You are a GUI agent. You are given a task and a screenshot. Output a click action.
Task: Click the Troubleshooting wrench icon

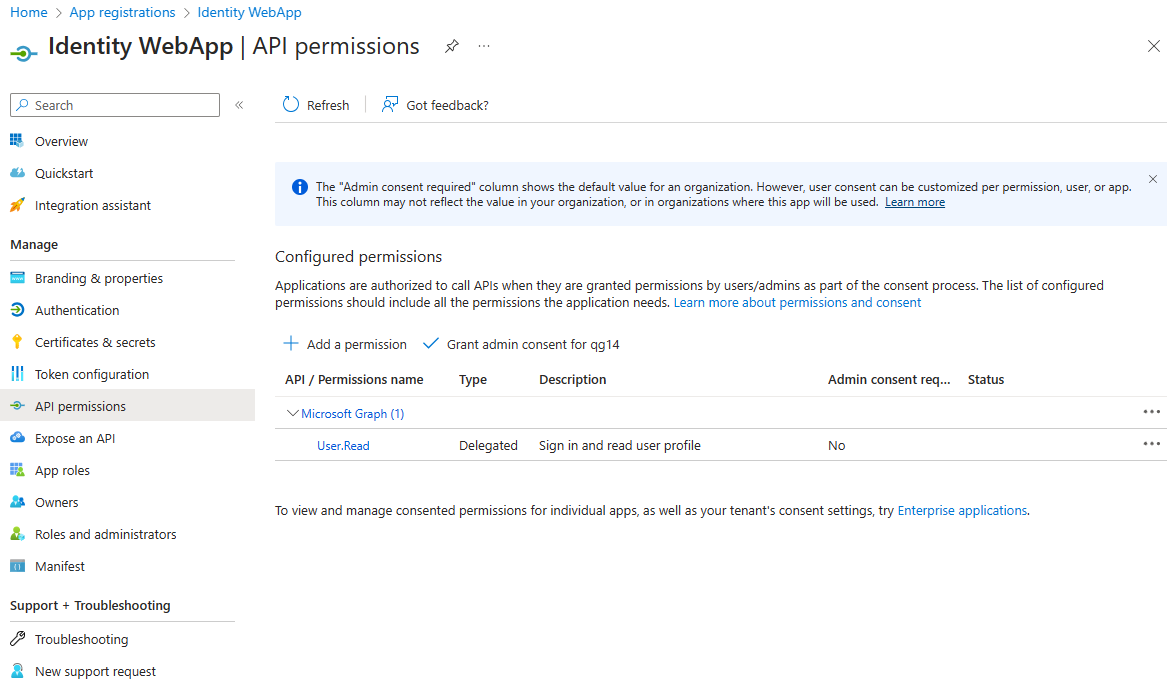click(x=17, y=638)
